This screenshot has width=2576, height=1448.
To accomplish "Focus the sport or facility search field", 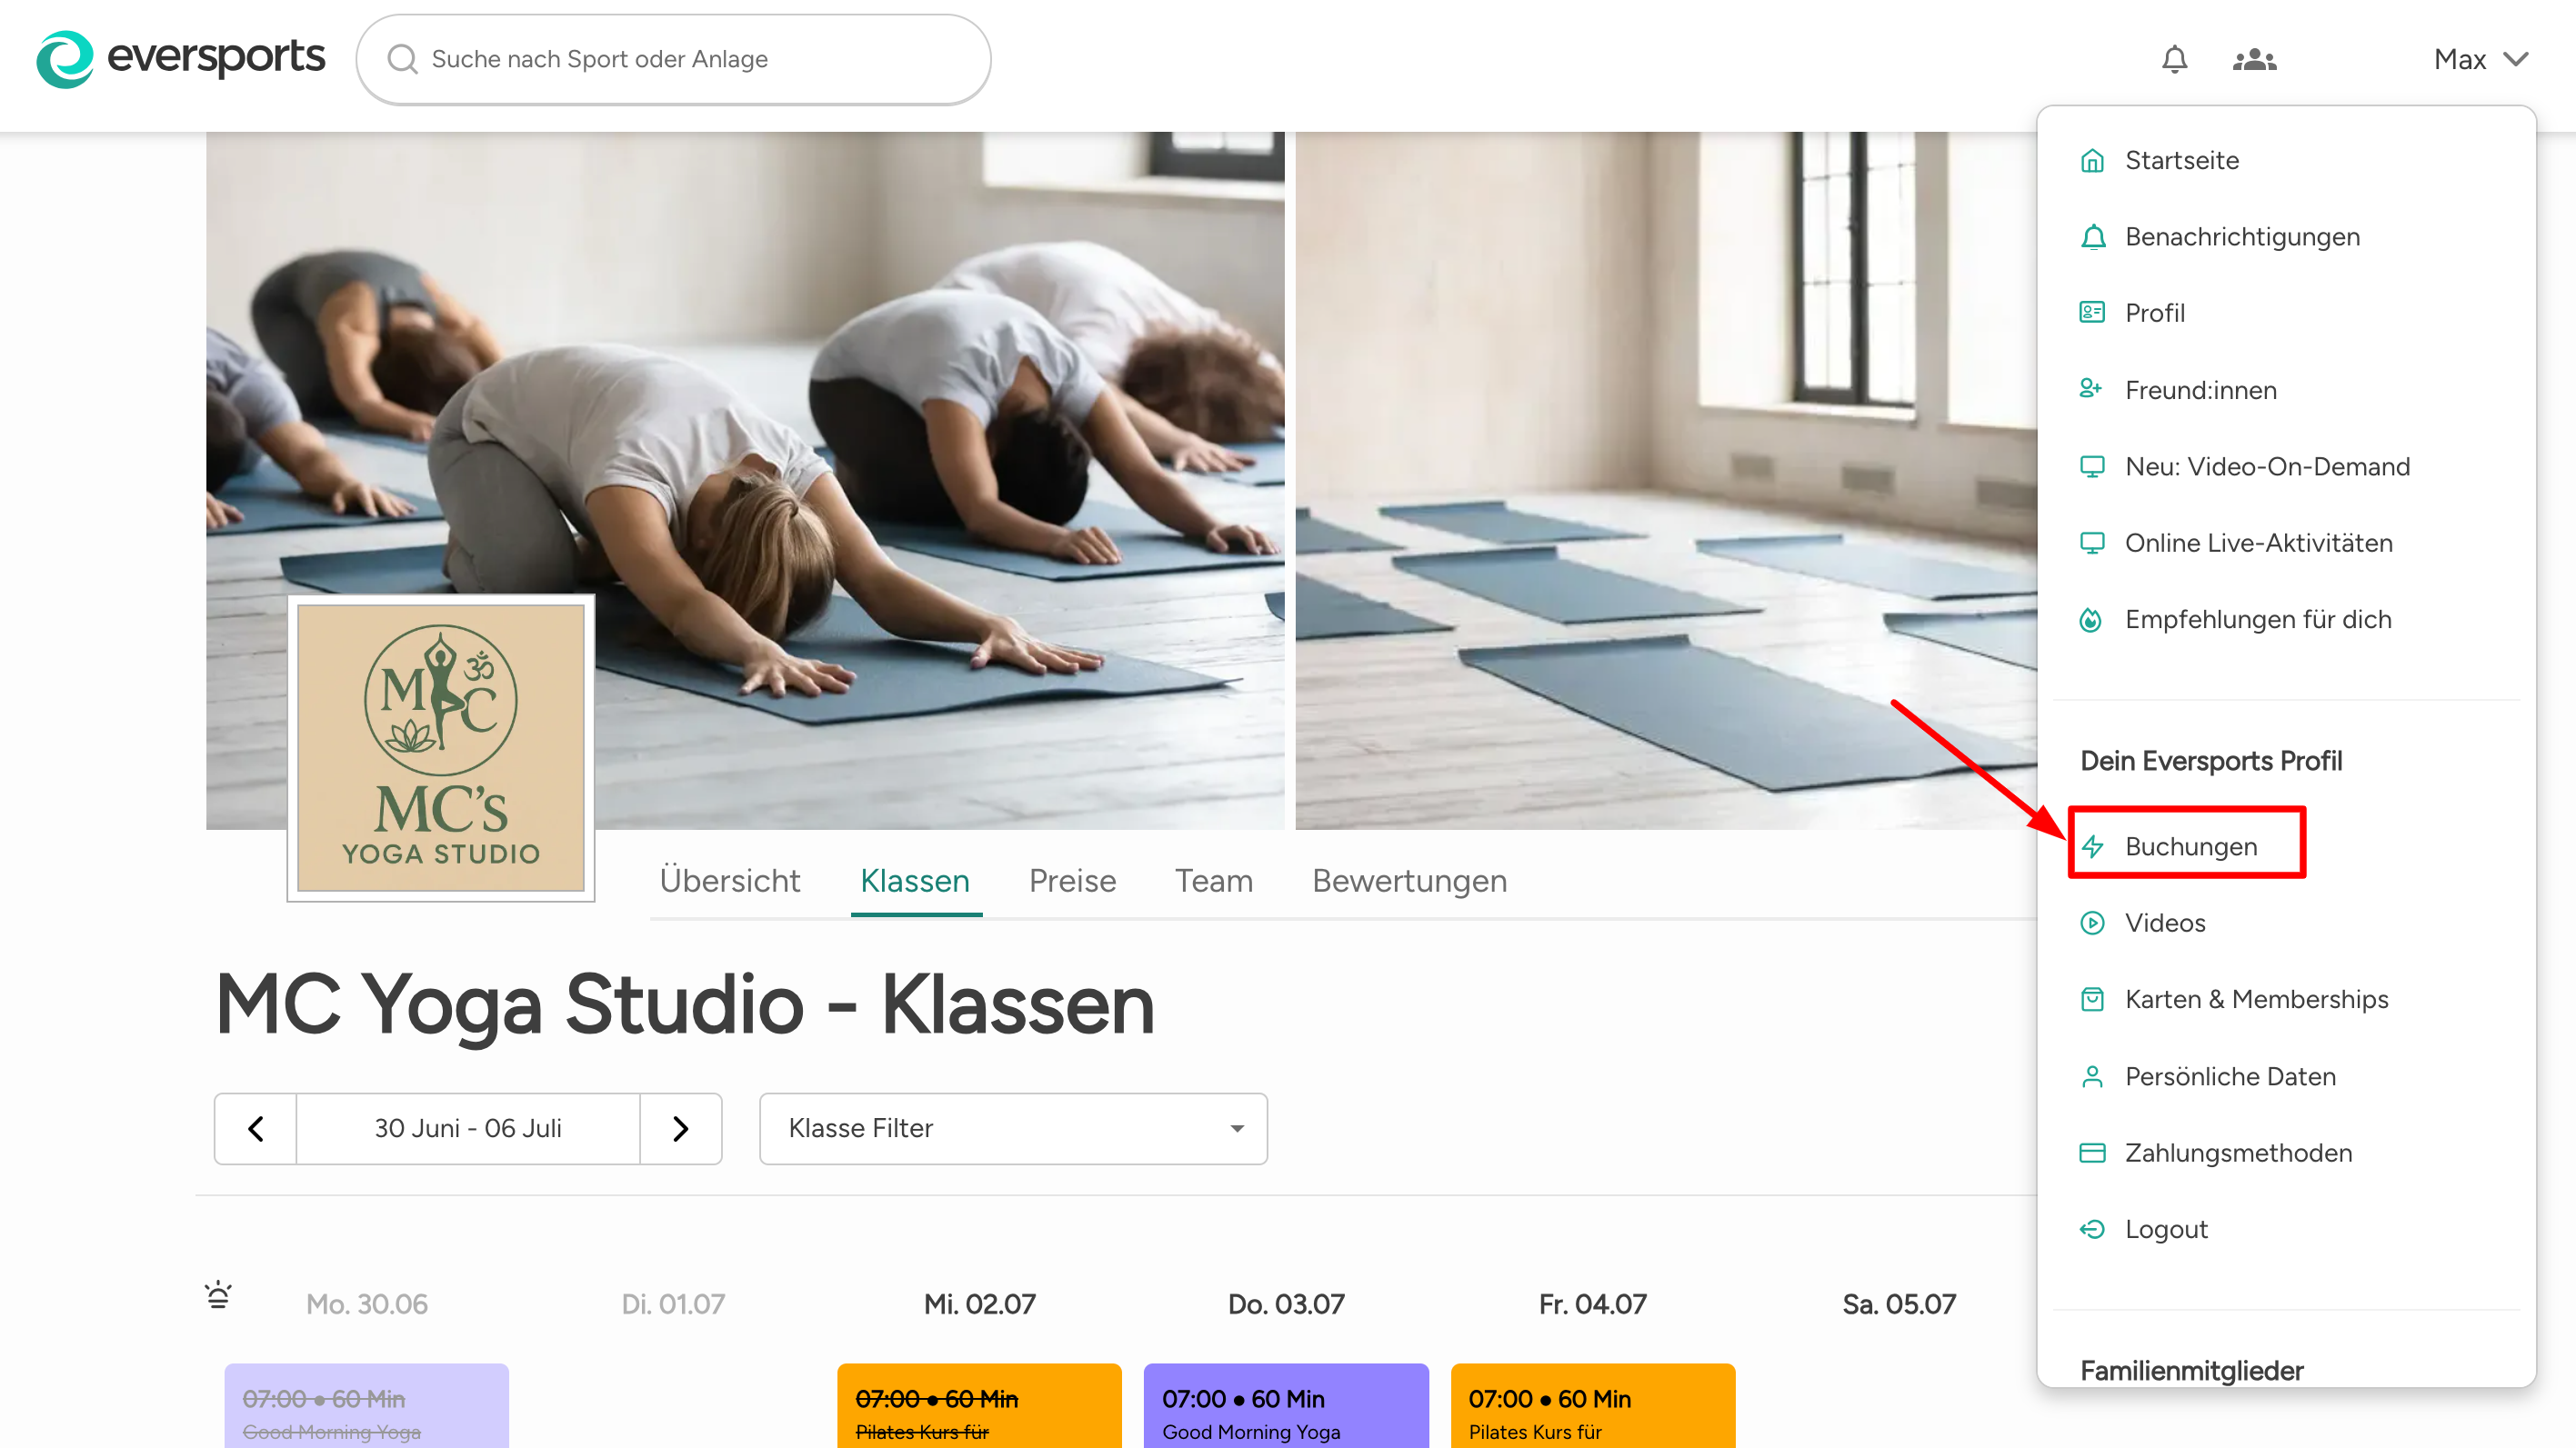I will (x=673, y=59).
